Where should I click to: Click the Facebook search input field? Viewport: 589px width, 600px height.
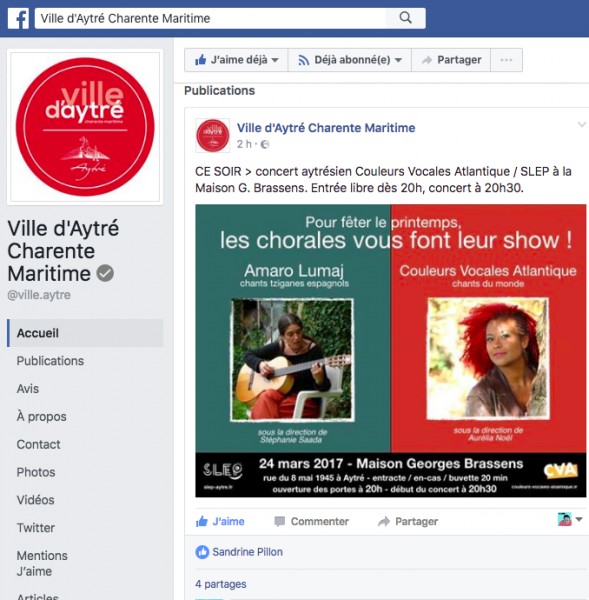coord(210,18)
